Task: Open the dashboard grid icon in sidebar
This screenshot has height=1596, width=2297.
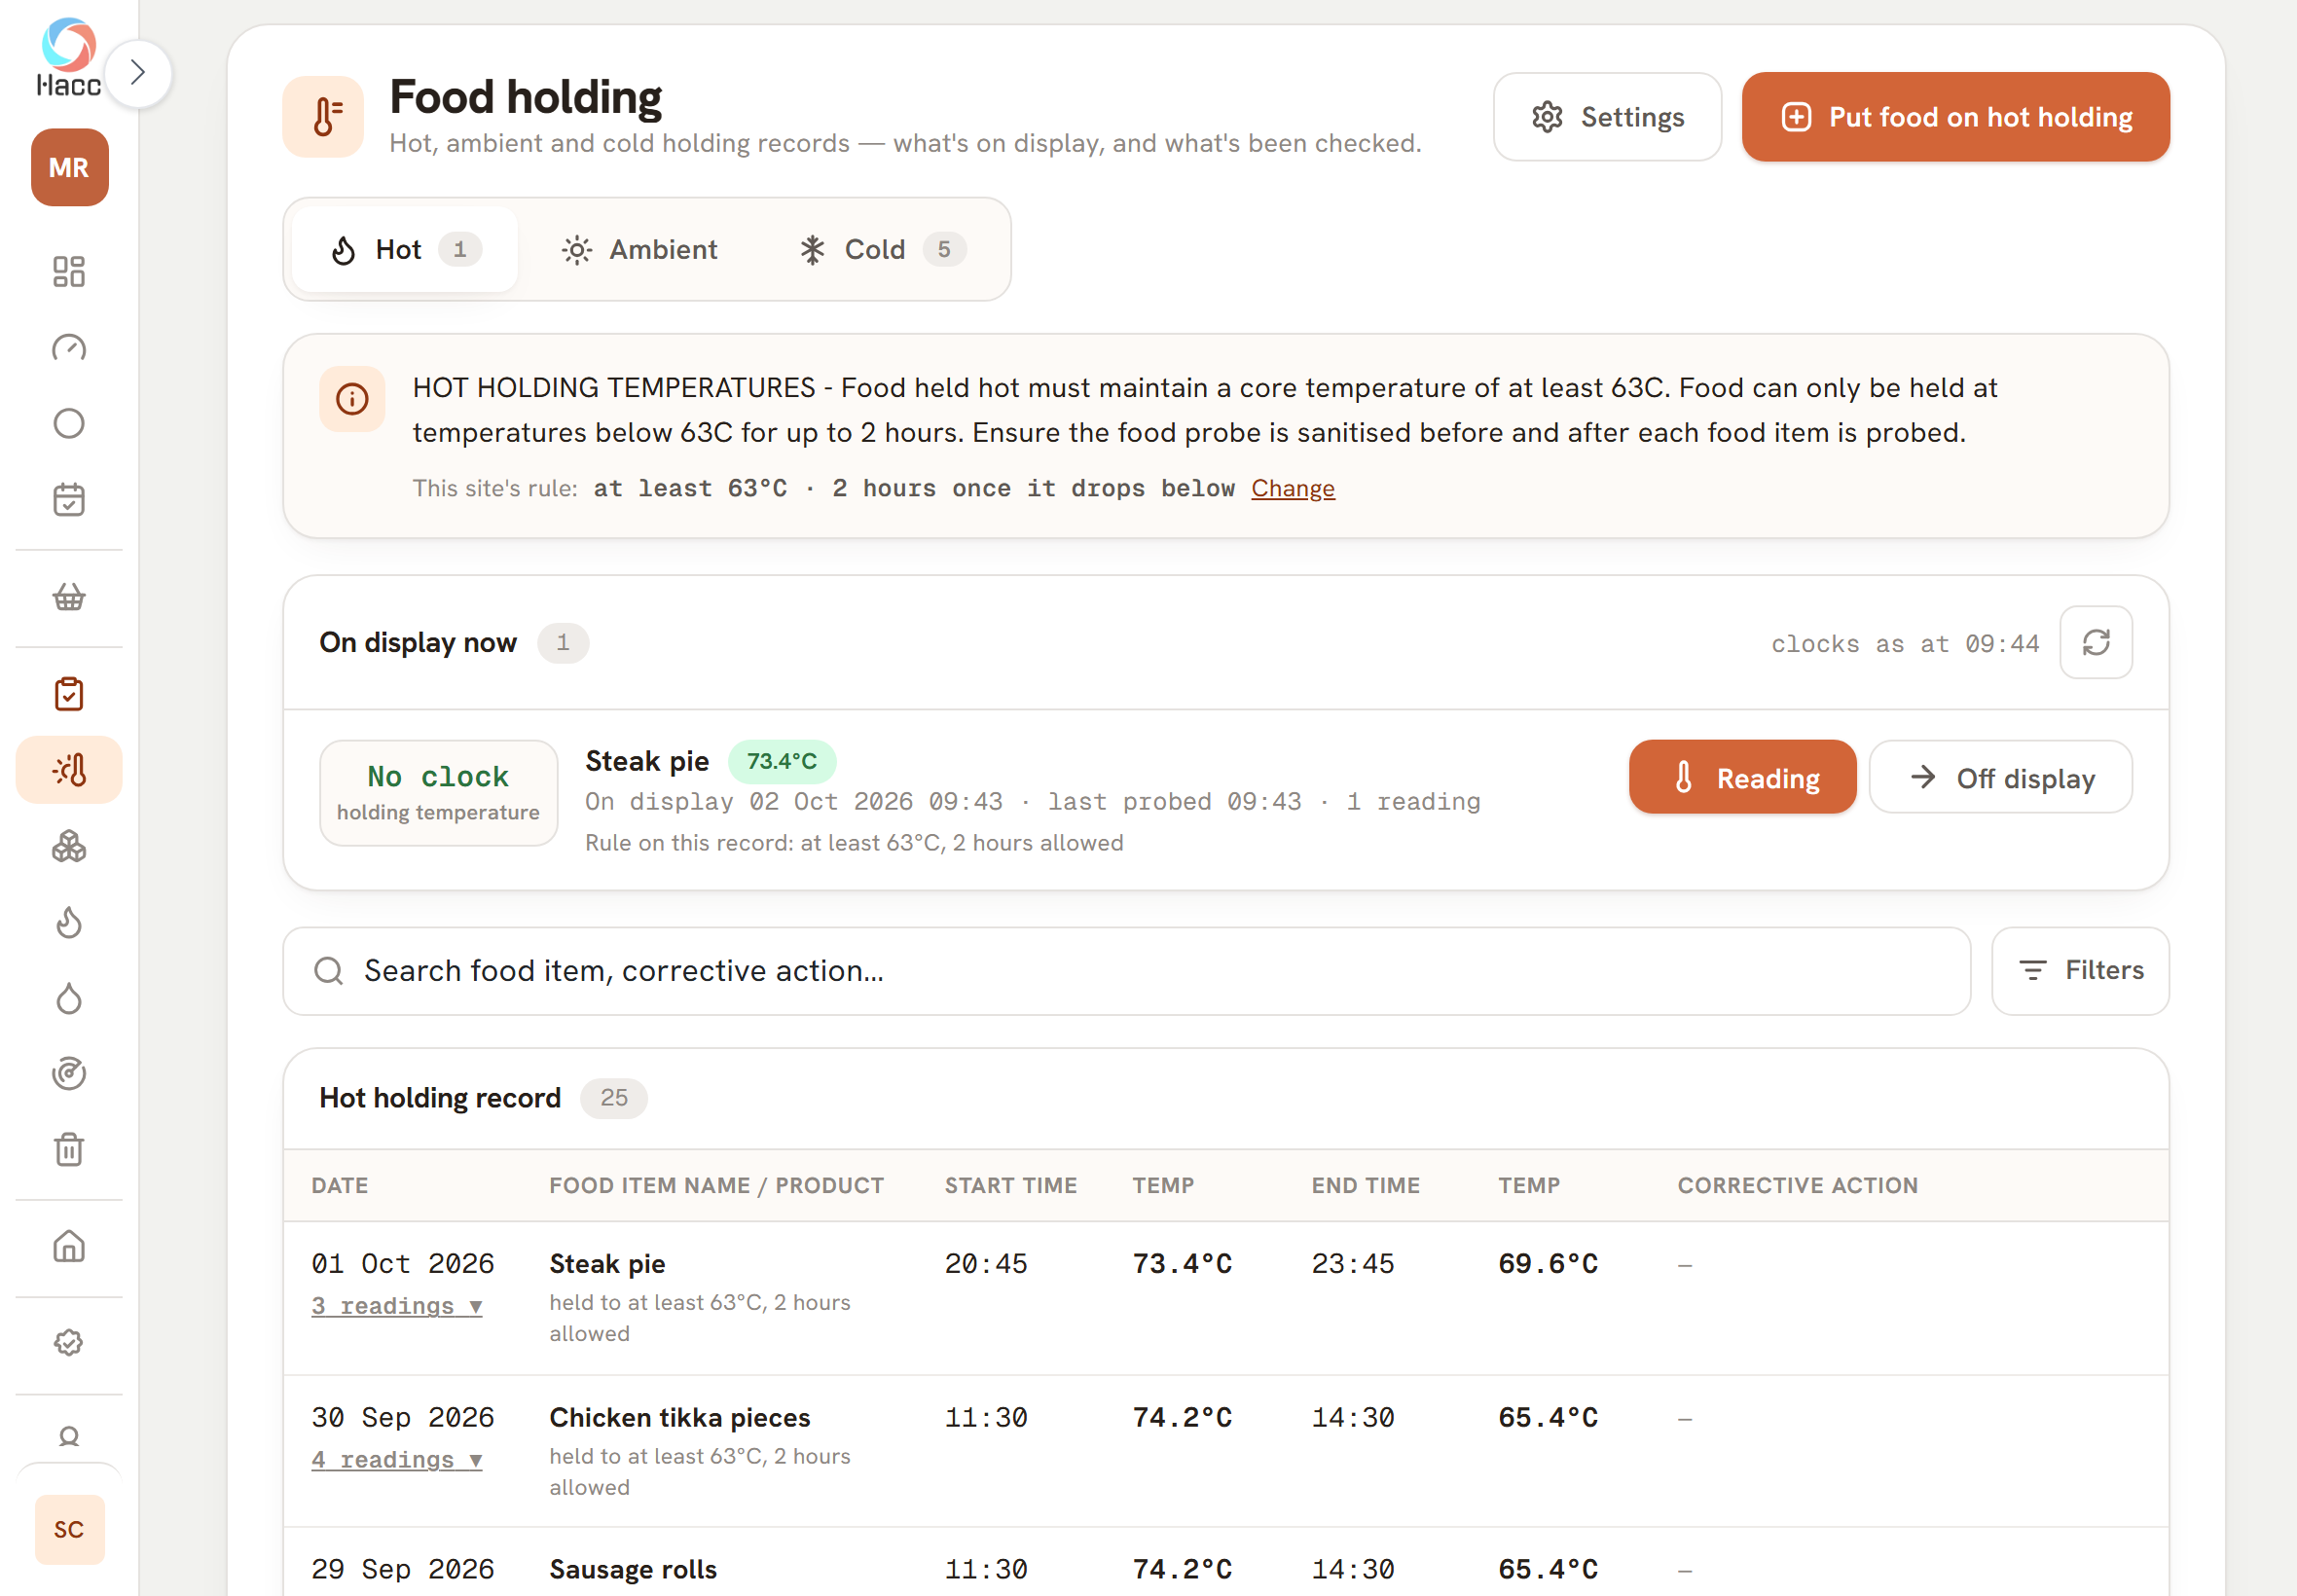Action: tap(69, 271)
